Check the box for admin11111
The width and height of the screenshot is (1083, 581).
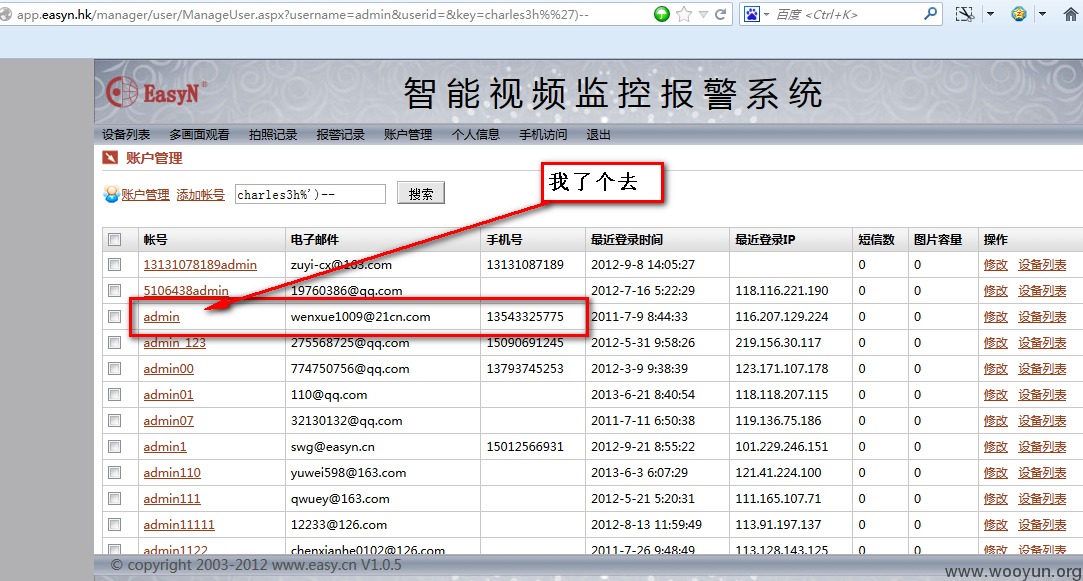click(115, 525)
